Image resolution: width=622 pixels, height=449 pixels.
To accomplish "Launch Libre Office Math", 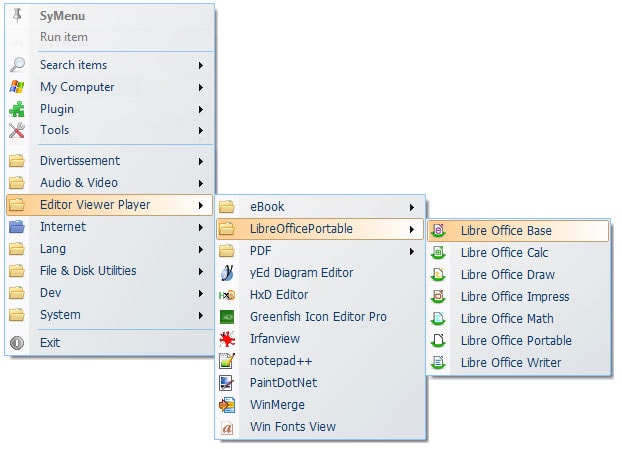I will click(518, 319).
